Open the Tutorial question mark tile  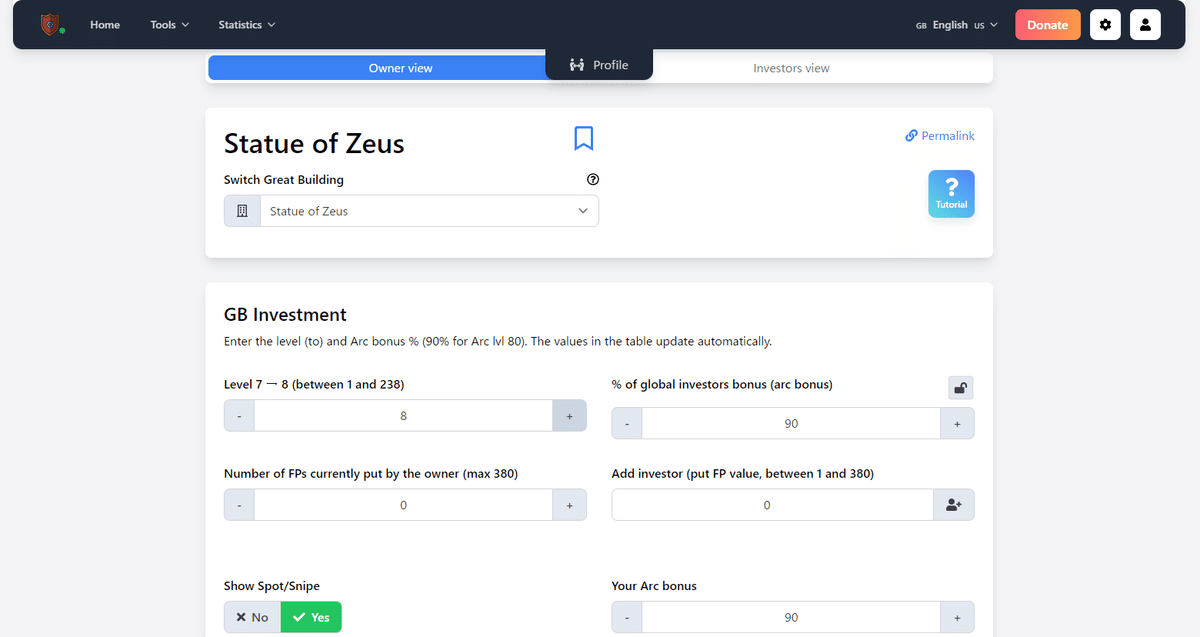(951, 193)
